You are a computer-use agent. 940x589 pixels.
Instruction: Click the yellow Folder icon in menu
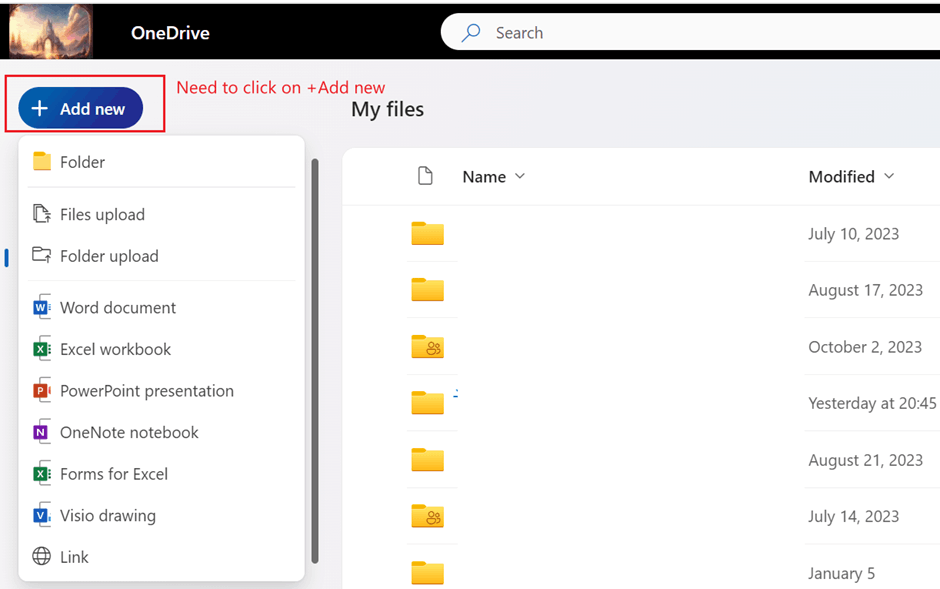click(42, 161)
